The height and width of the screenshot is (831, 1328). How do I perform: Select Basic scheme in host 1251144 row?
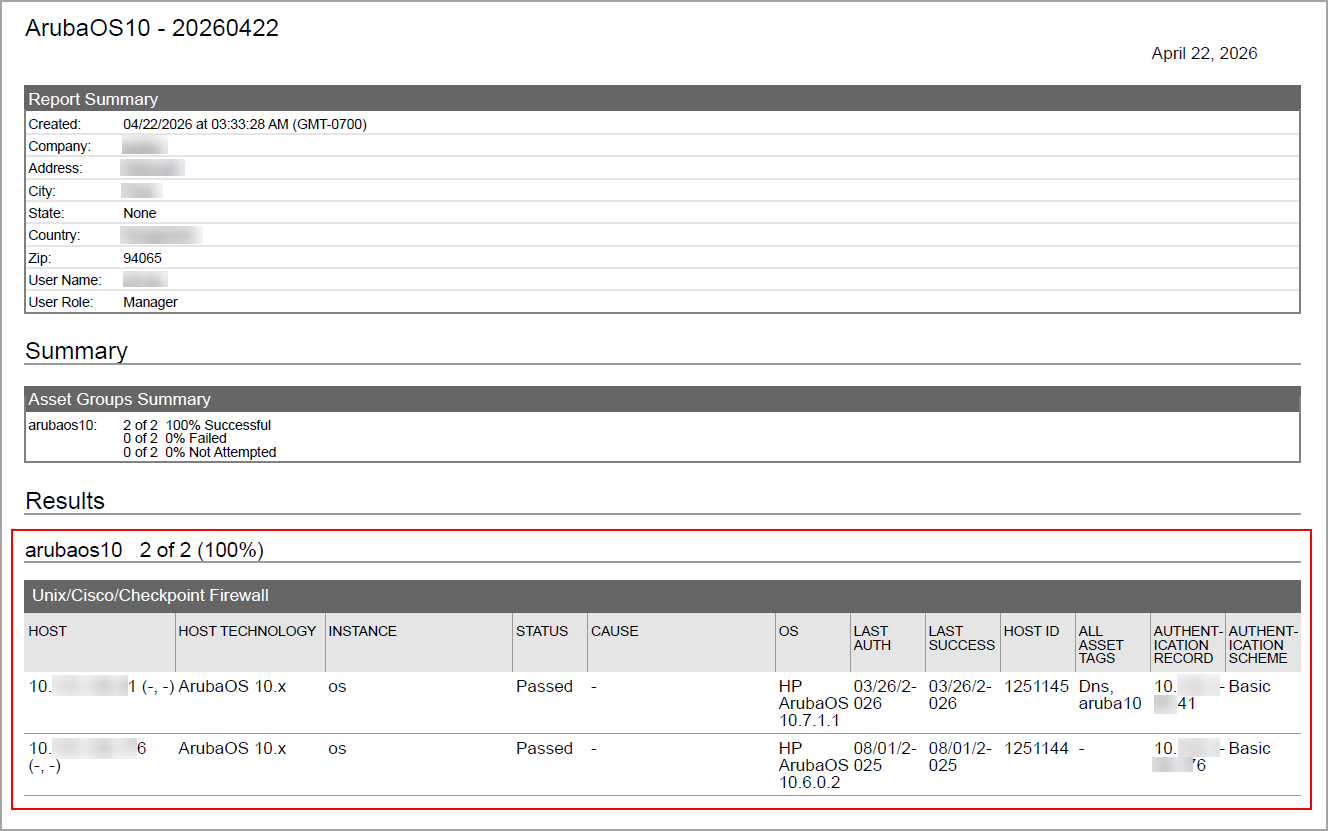pos(1250,749)
